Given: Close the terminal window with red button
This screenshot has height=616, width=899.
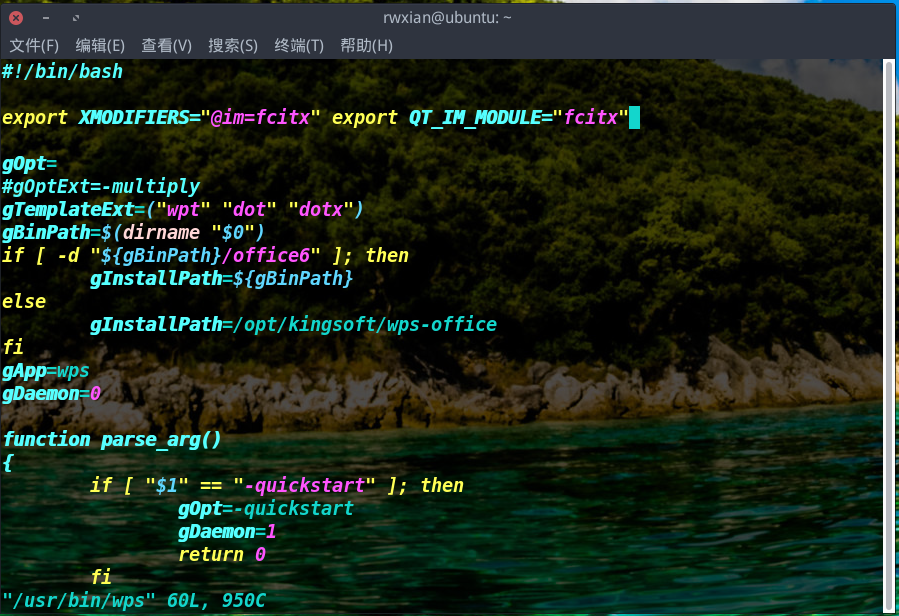Looking at the screenshot, I should [17, 18].
